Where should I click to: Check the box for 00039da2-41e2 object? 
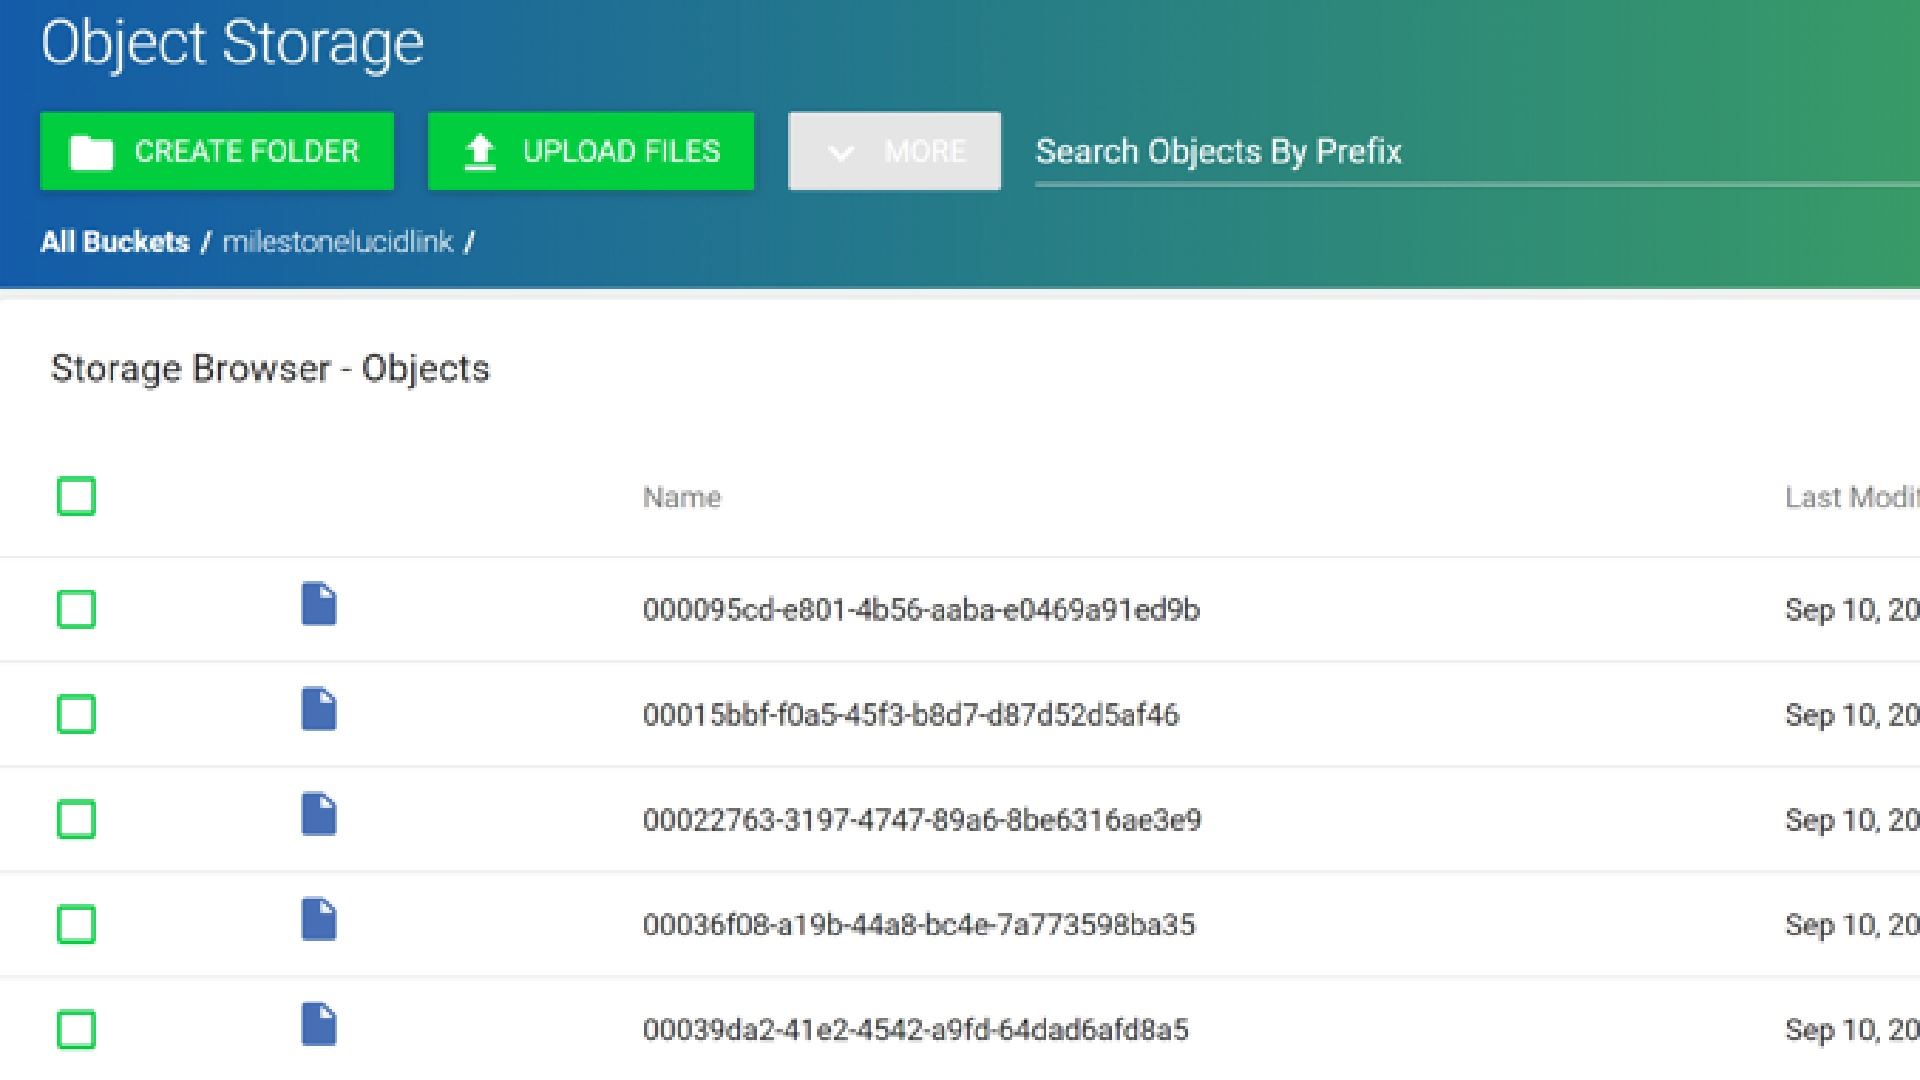click(x=76, y=1029)
